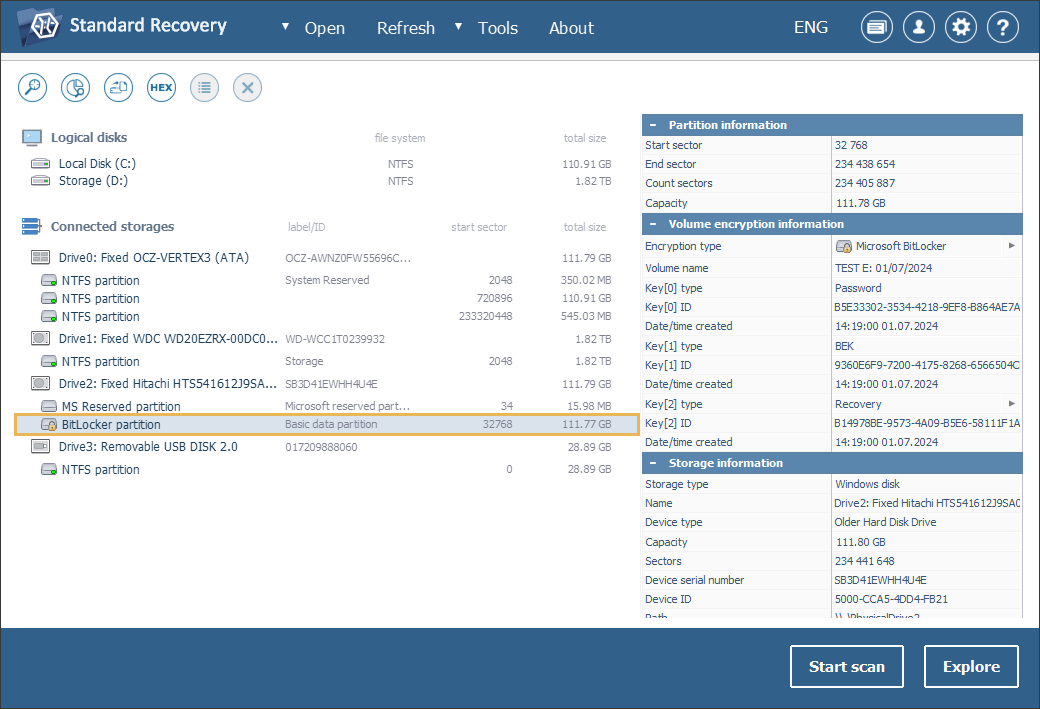Click the Open menu
The image size is (1040, 709).
coord(324,28)
